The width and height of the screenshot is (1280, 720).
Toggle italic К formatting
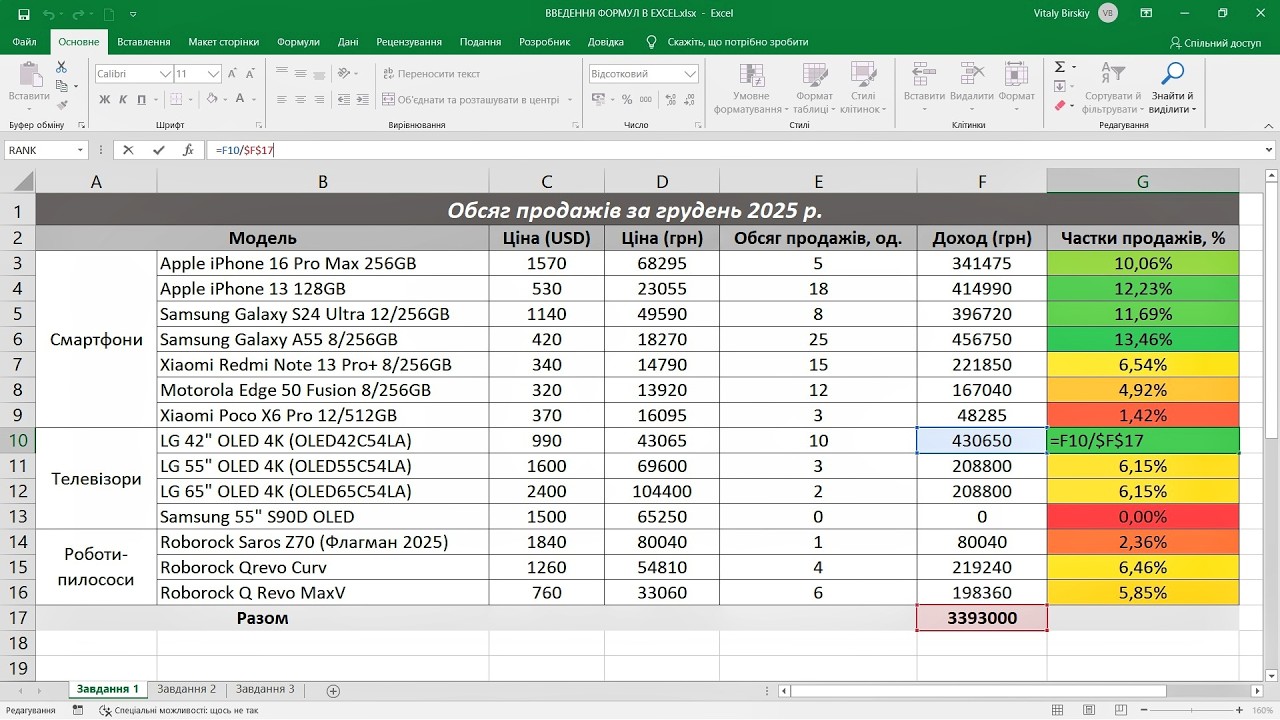pos(123,99)
